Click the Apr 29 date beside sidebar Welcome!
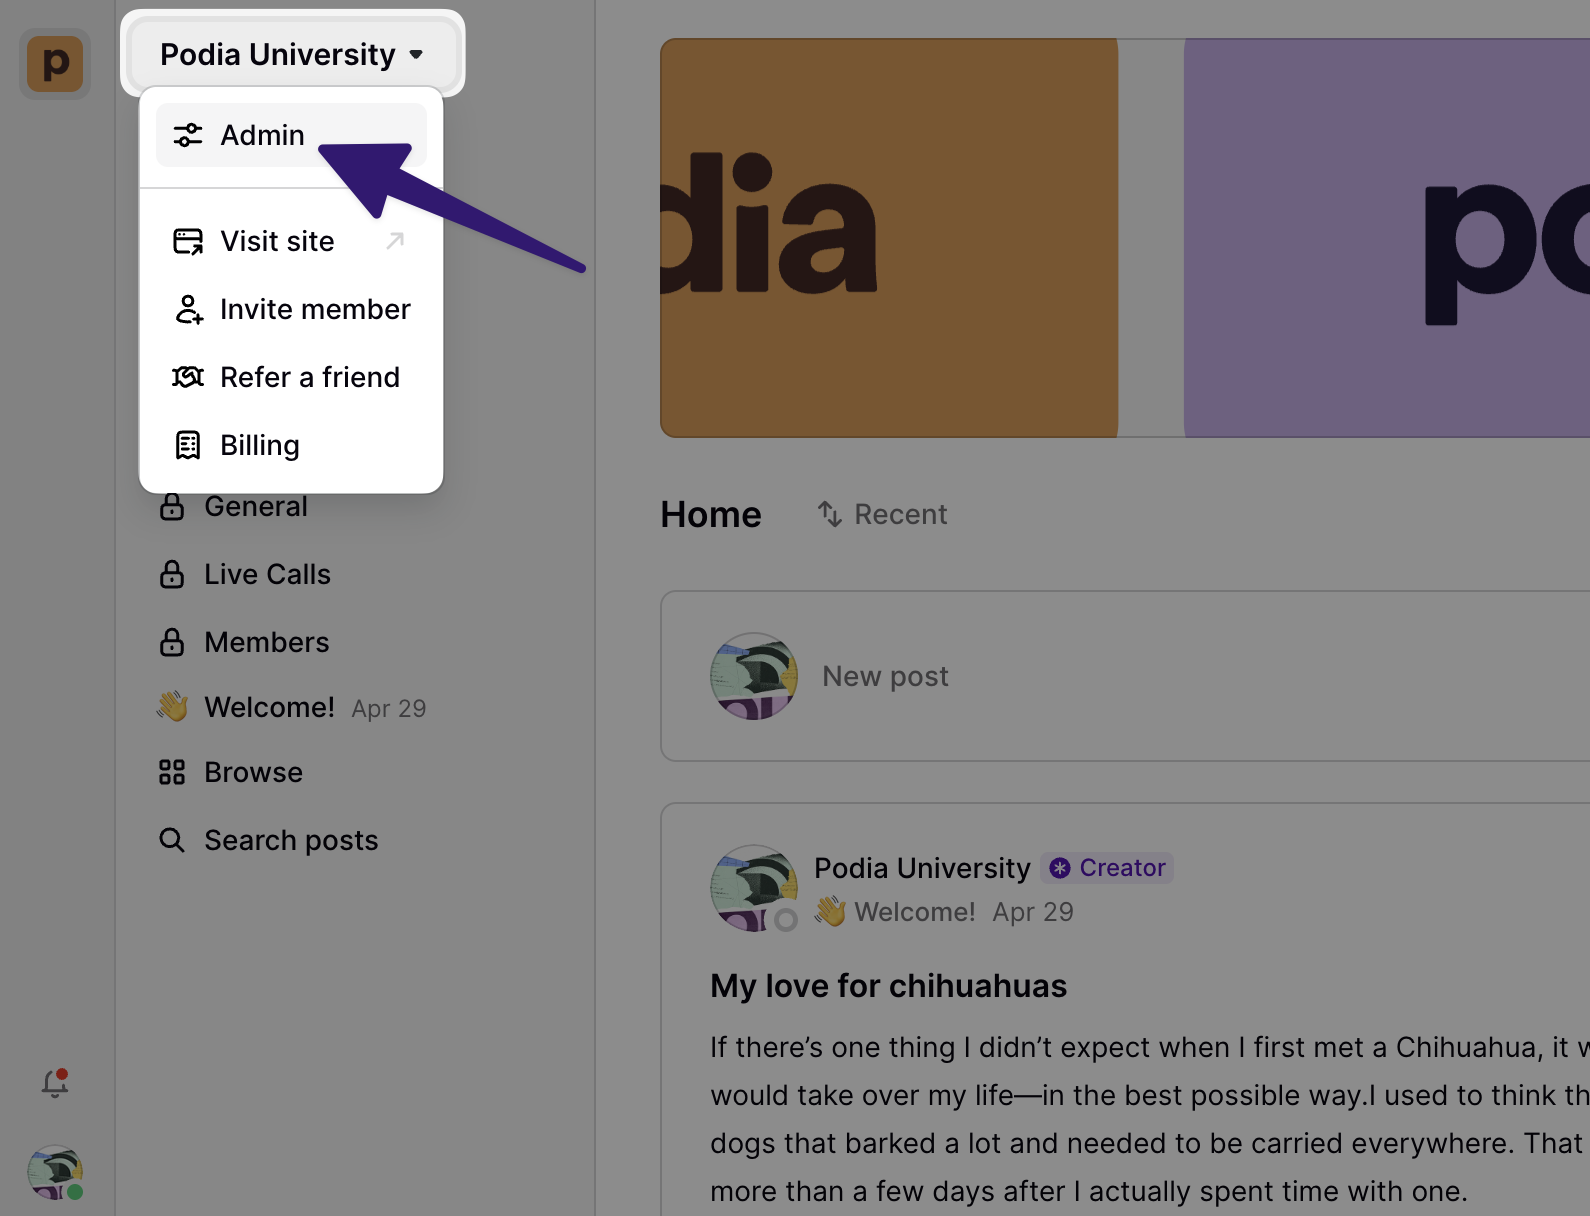 [x=389, y=709]
